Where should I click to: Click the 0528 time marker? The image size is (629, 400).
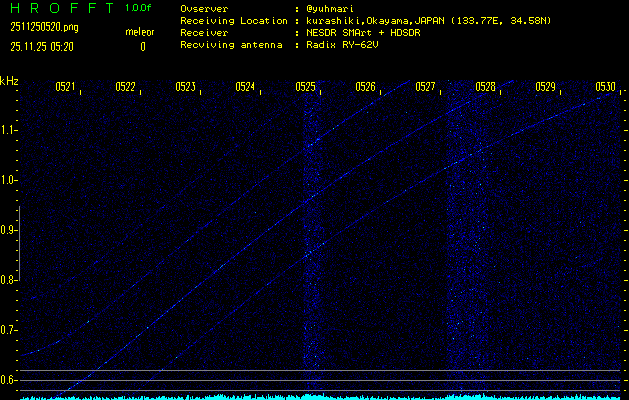[x=485, y=87]
